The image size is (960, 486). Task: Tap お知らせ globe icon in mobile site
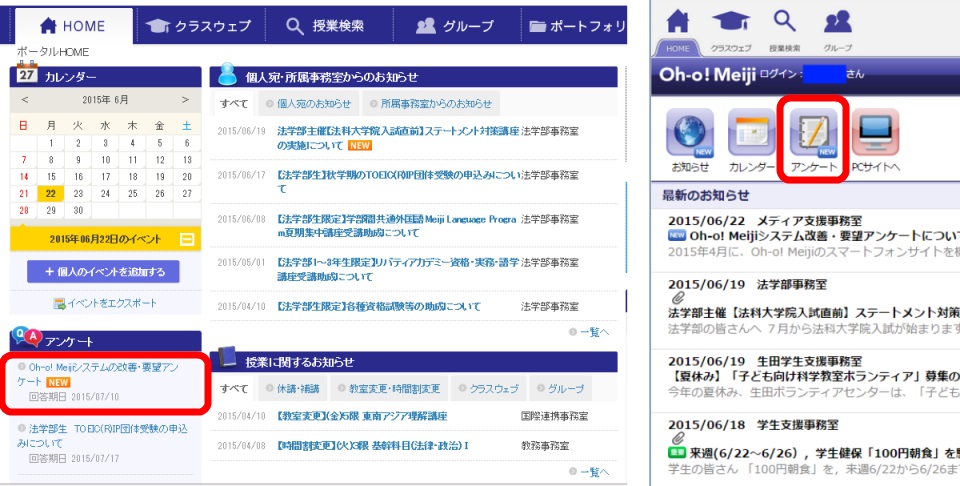(x=690, y=133)
